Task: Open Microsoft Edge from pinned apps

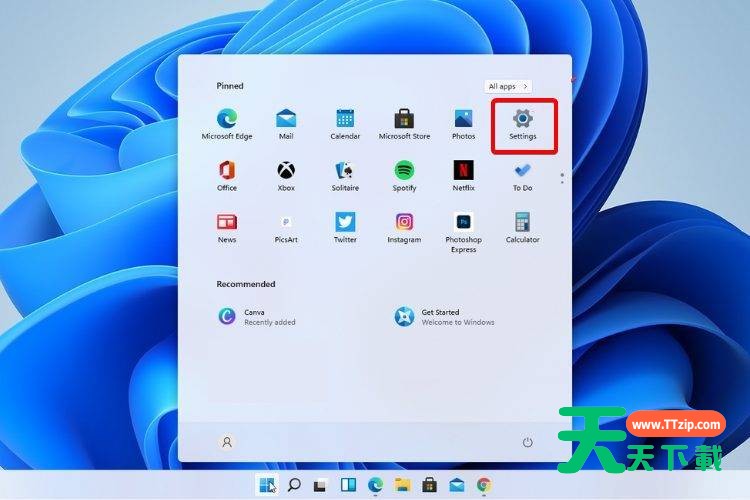Action: [x=227, y=118]
